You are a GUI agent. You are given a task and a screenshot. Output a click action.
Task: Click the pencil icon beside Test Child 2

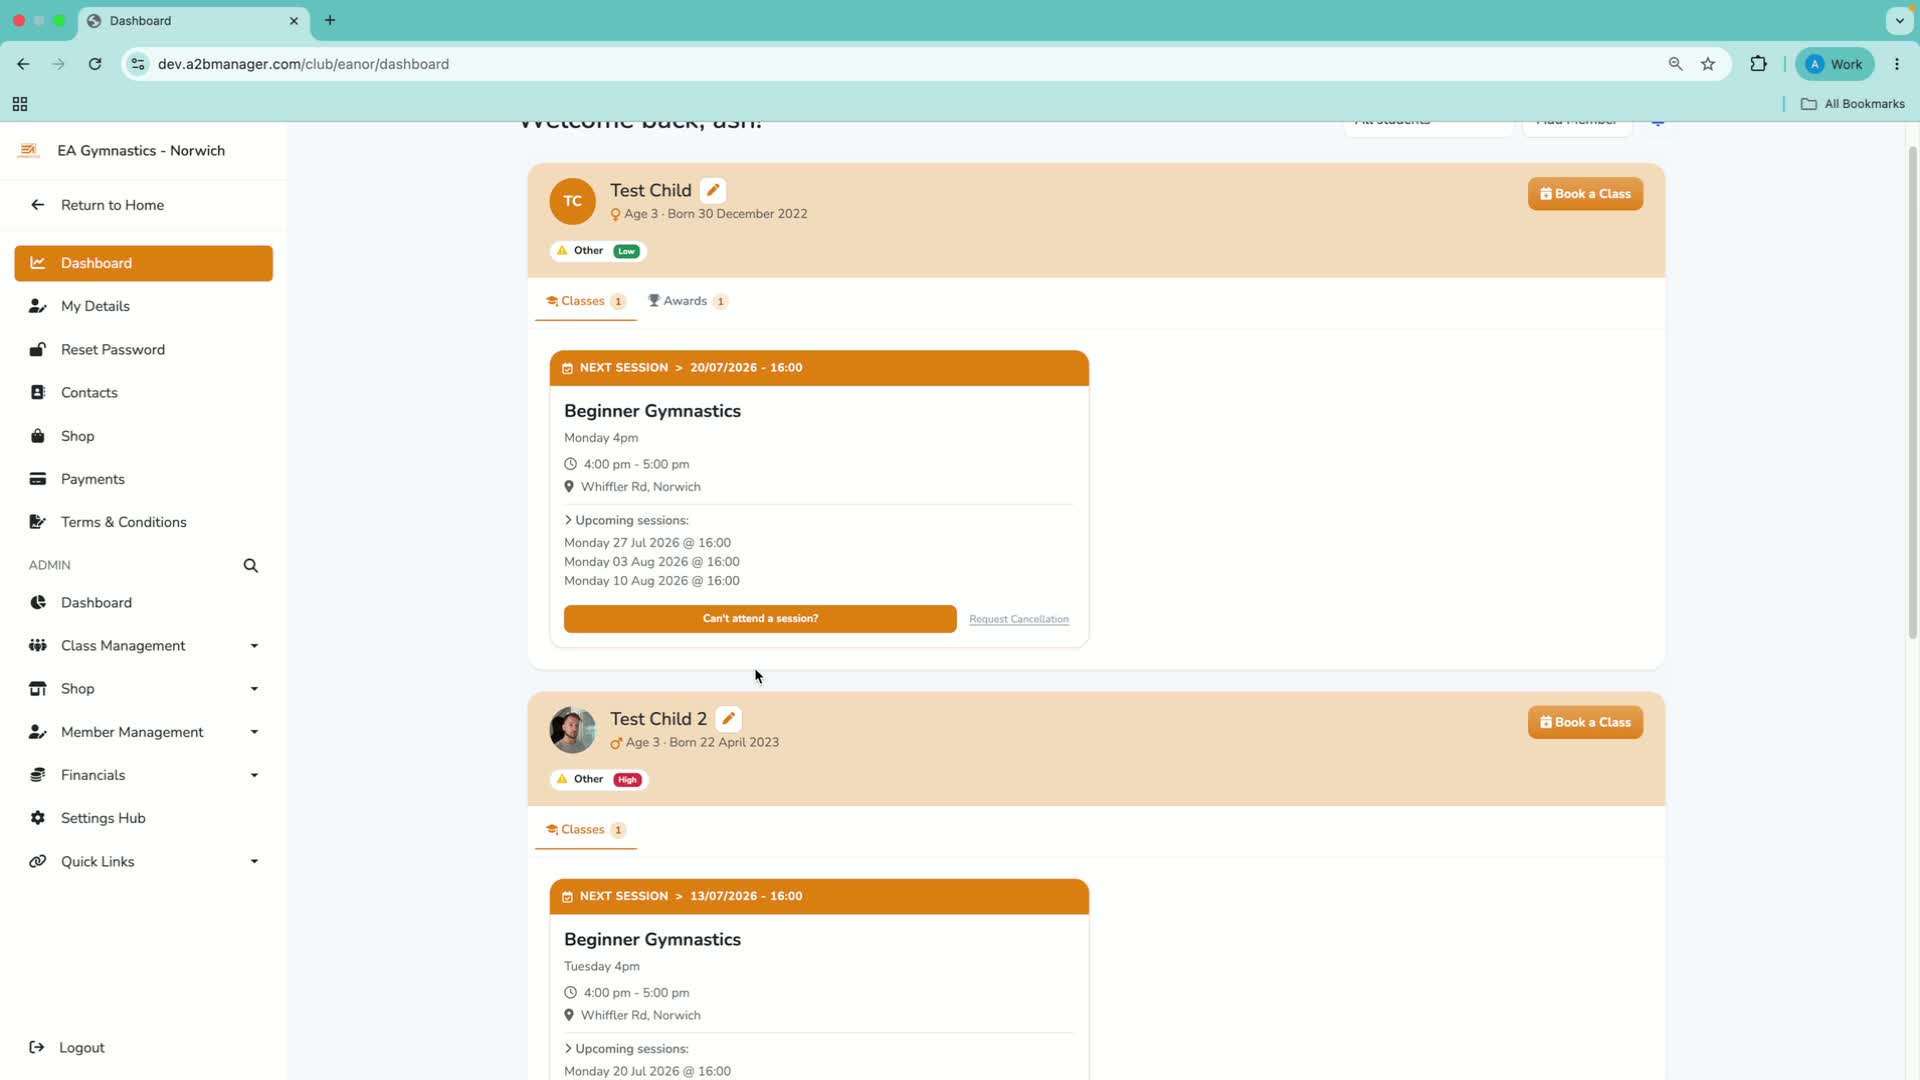pos(729,719)
